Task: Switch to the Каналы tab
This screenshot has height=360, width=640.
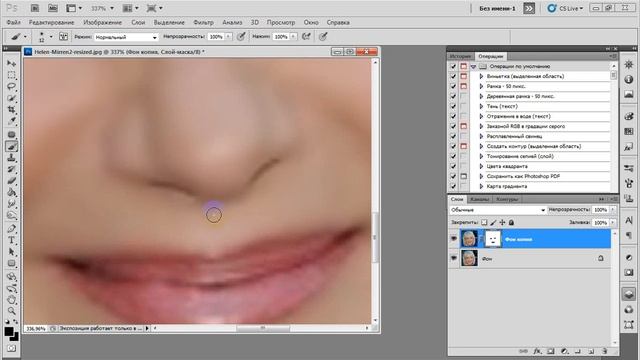Action: tap(479, 199)
